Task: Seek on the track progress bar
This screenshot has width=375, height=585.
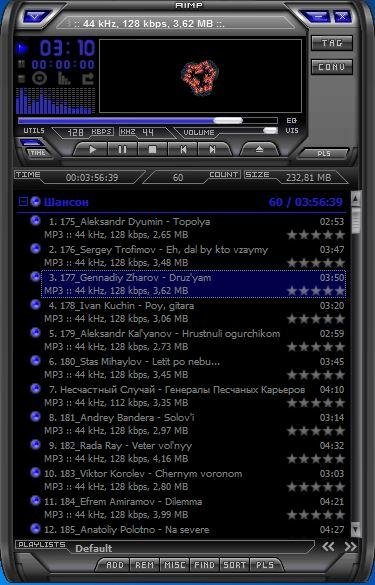Action: pos(148,121)
